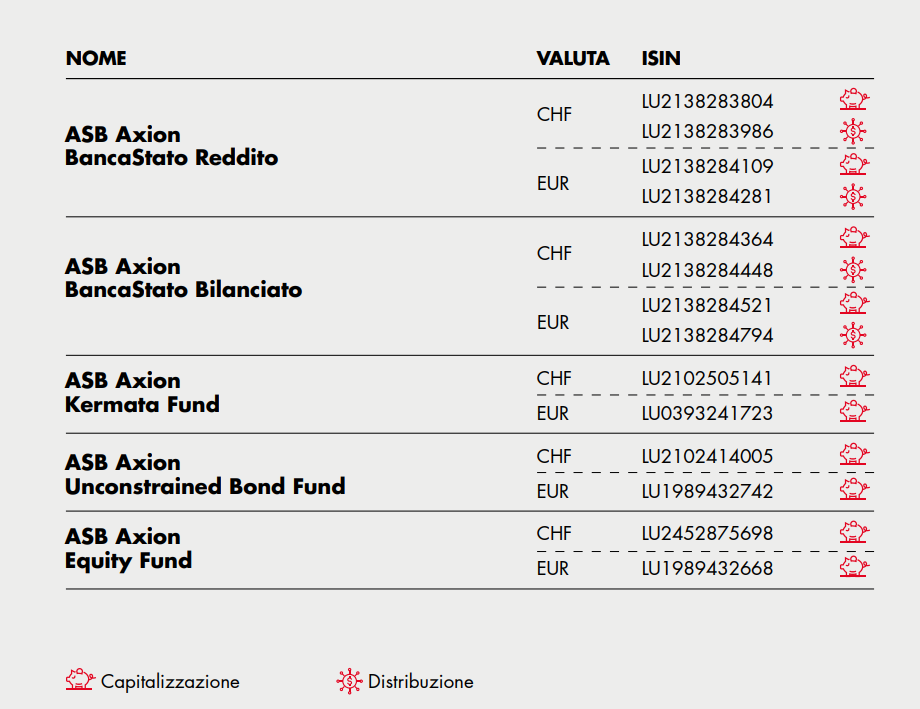Image resolution: width=920 pixels, height=709 pixels.
Task: Click the distribution icon beside LU2138284794
Action: (x=853, y=335)
